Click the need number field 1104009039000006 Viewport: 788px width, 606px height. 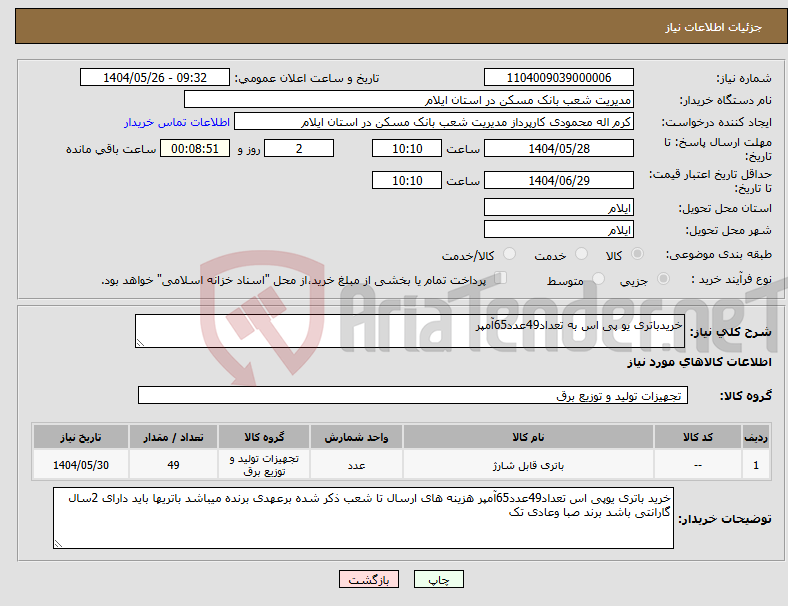pyautogui.click(x=558, y=77)
